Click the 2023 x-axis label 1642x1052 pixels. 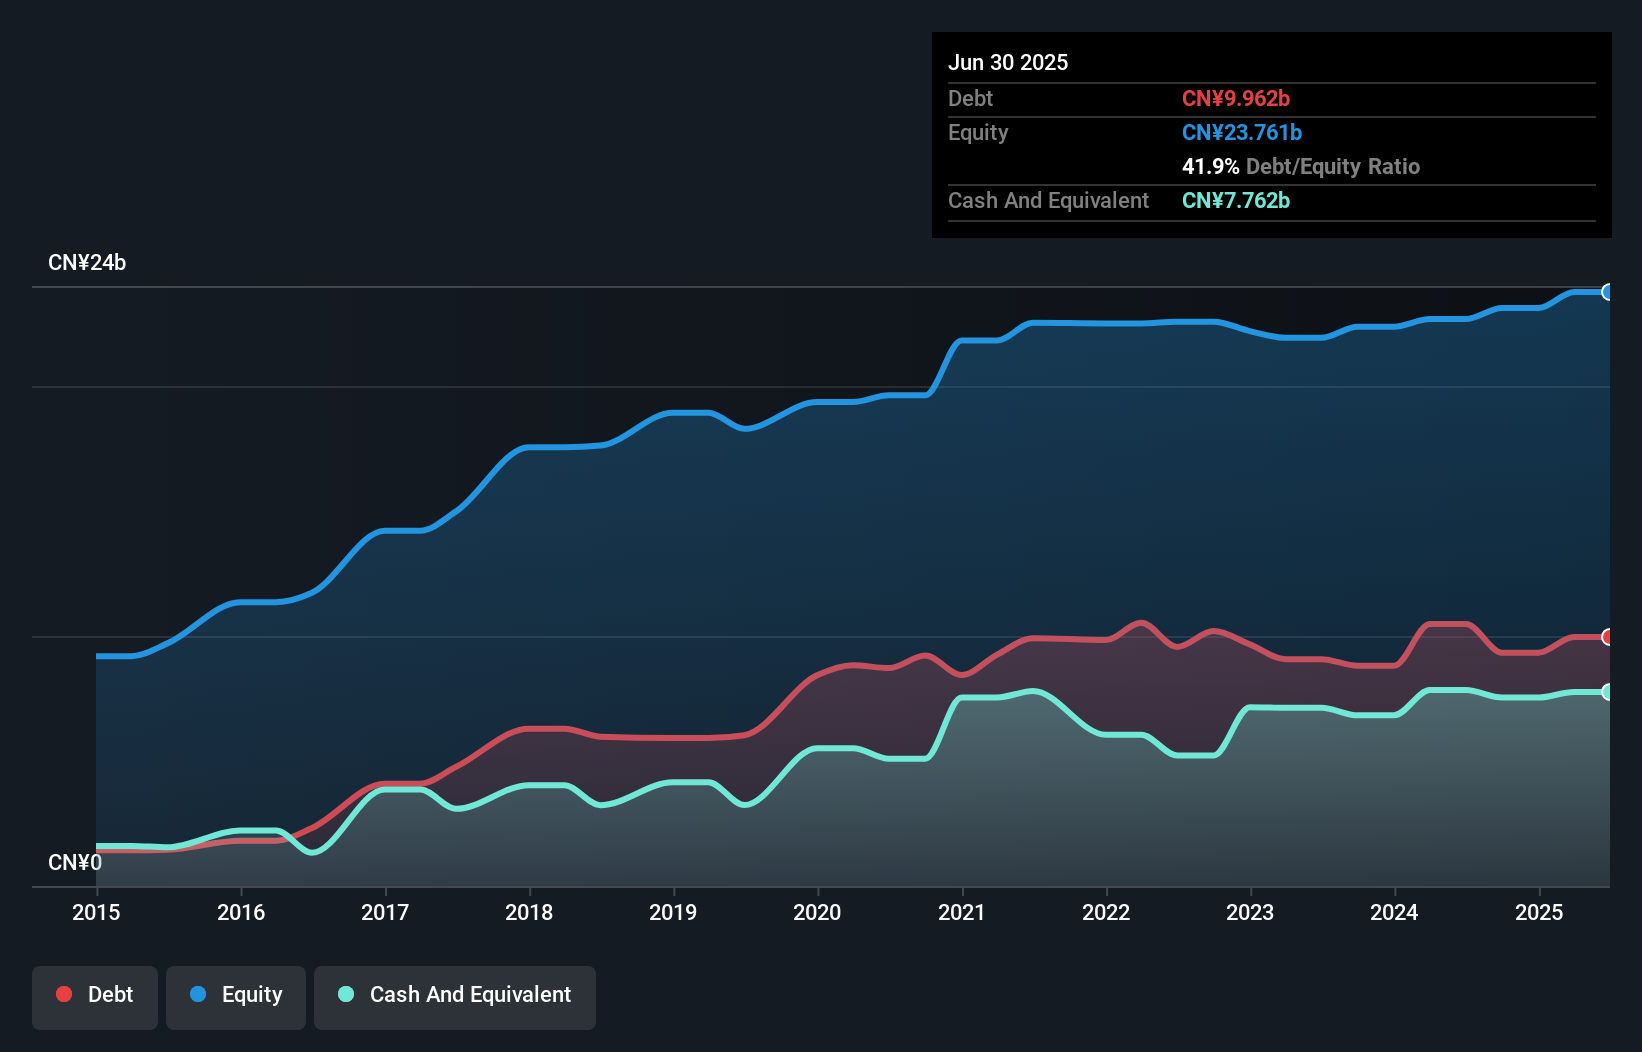click(x=1250, y=912)
